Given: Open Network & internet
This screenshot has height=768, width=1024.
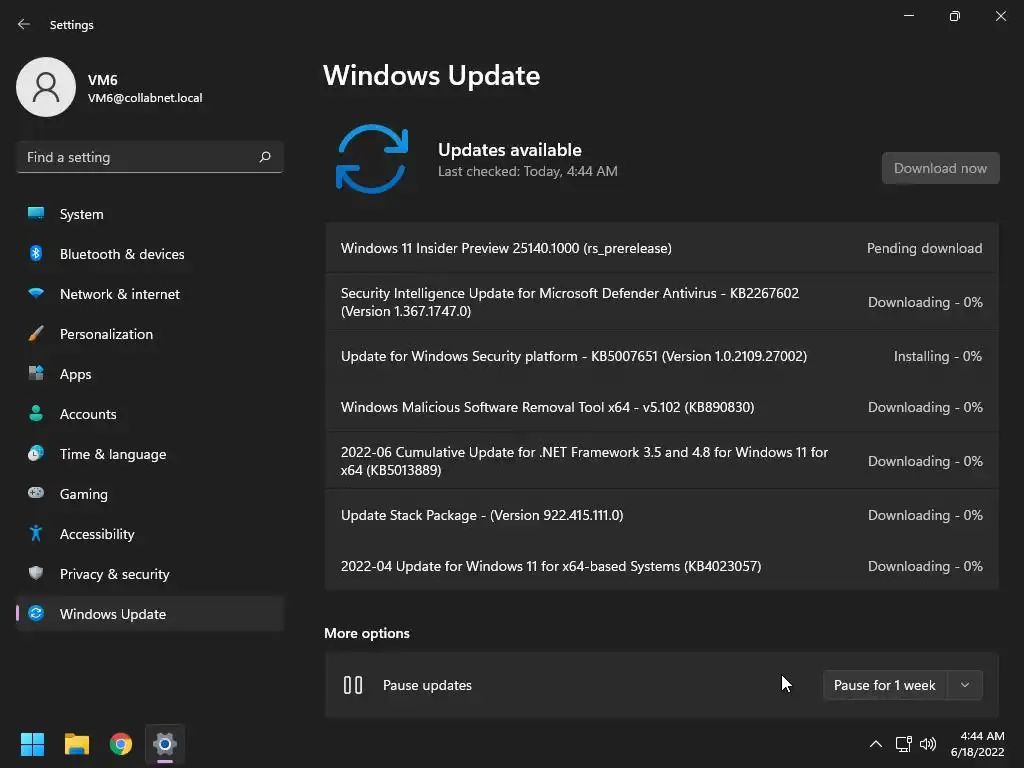Looking at the screenshot, I should tap(150, 294).
